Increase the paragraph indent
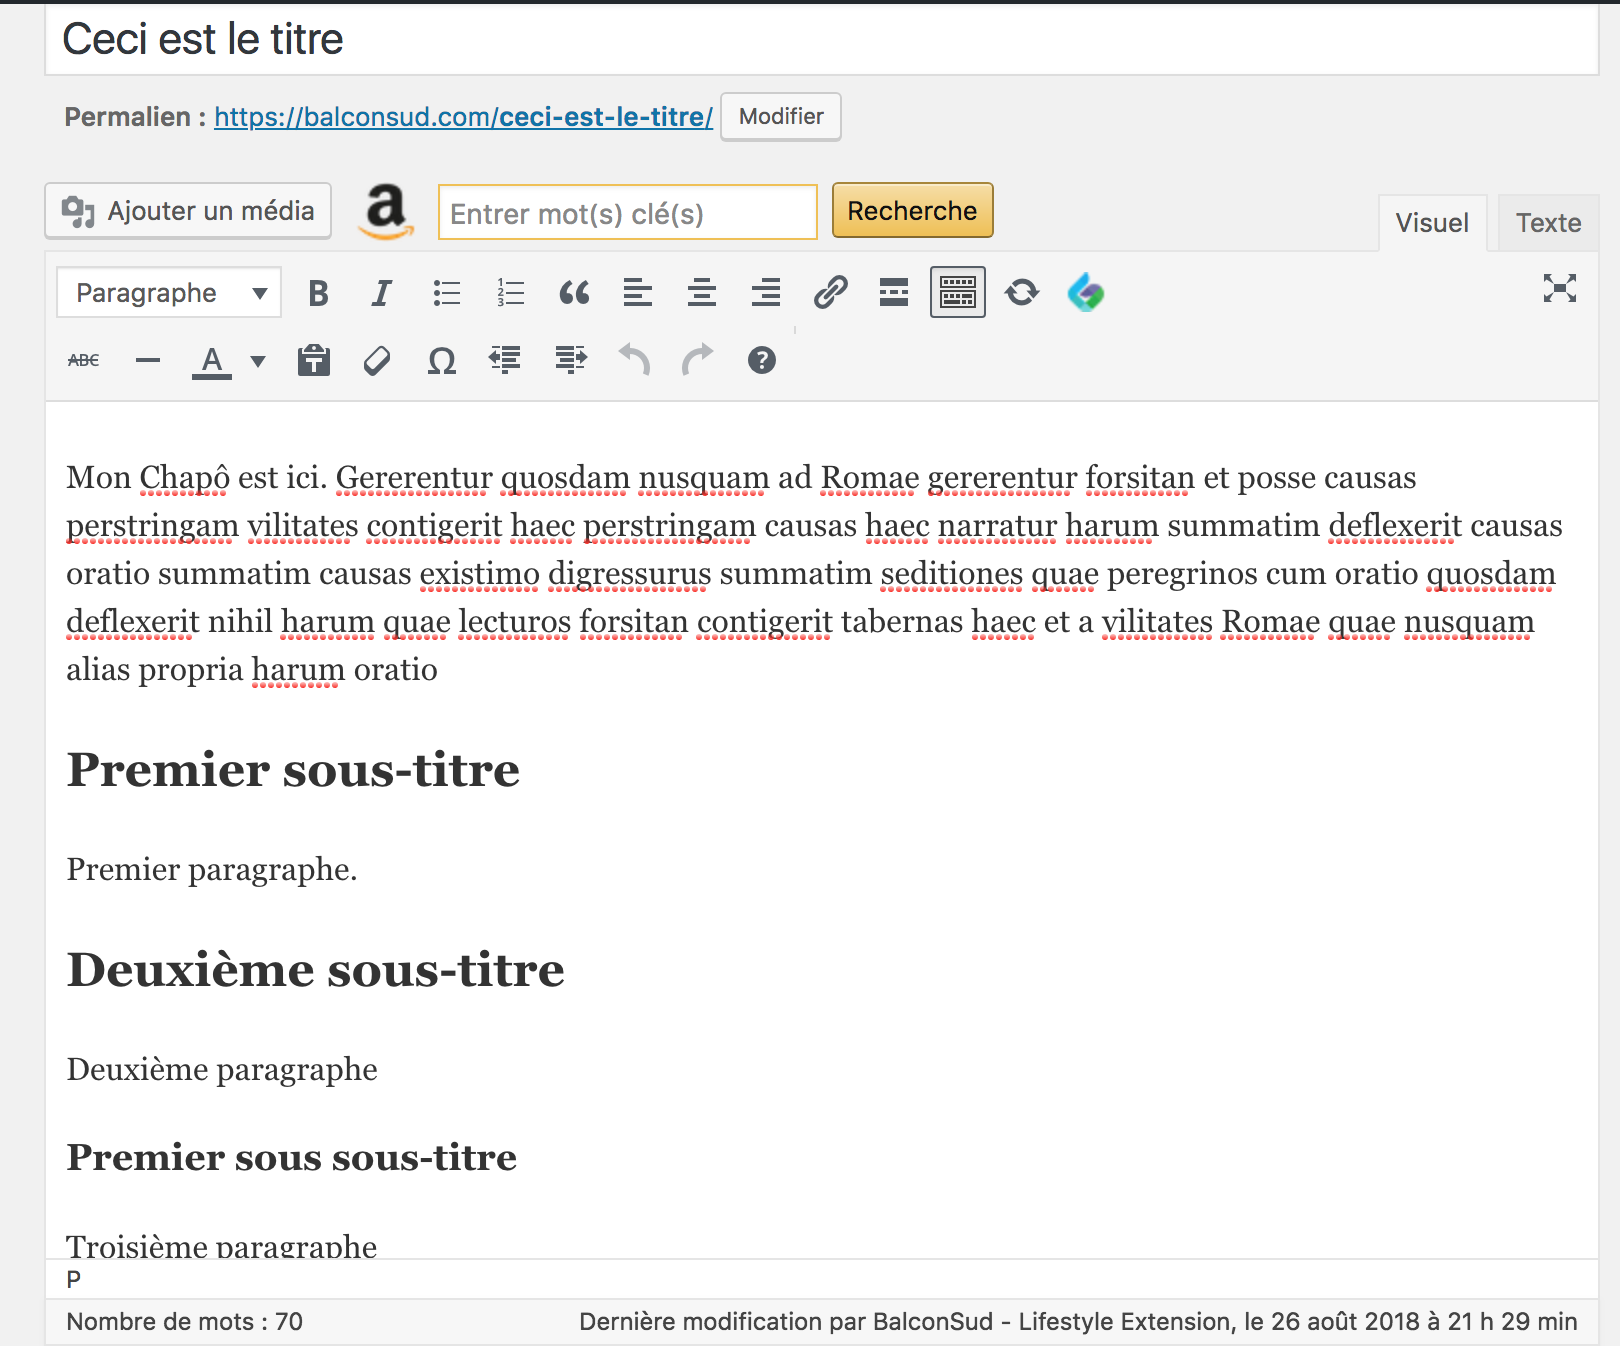1620x1346 pixels. click(570, 359)
